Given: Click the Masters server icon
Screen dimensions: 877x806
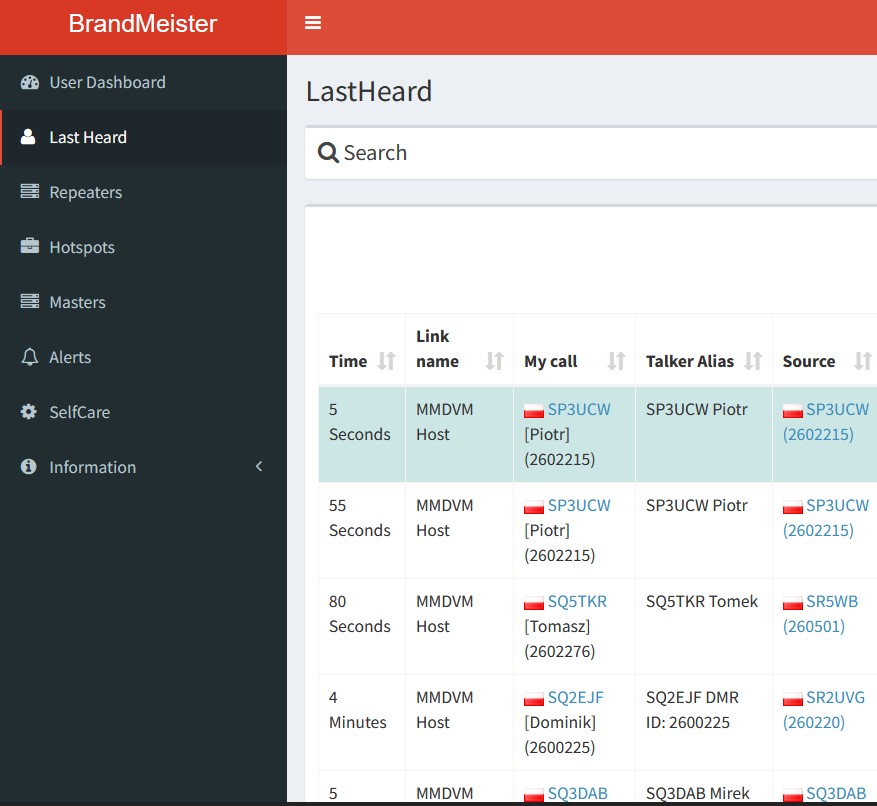Looking at the screenshot, I should click(x=29, y=302).
